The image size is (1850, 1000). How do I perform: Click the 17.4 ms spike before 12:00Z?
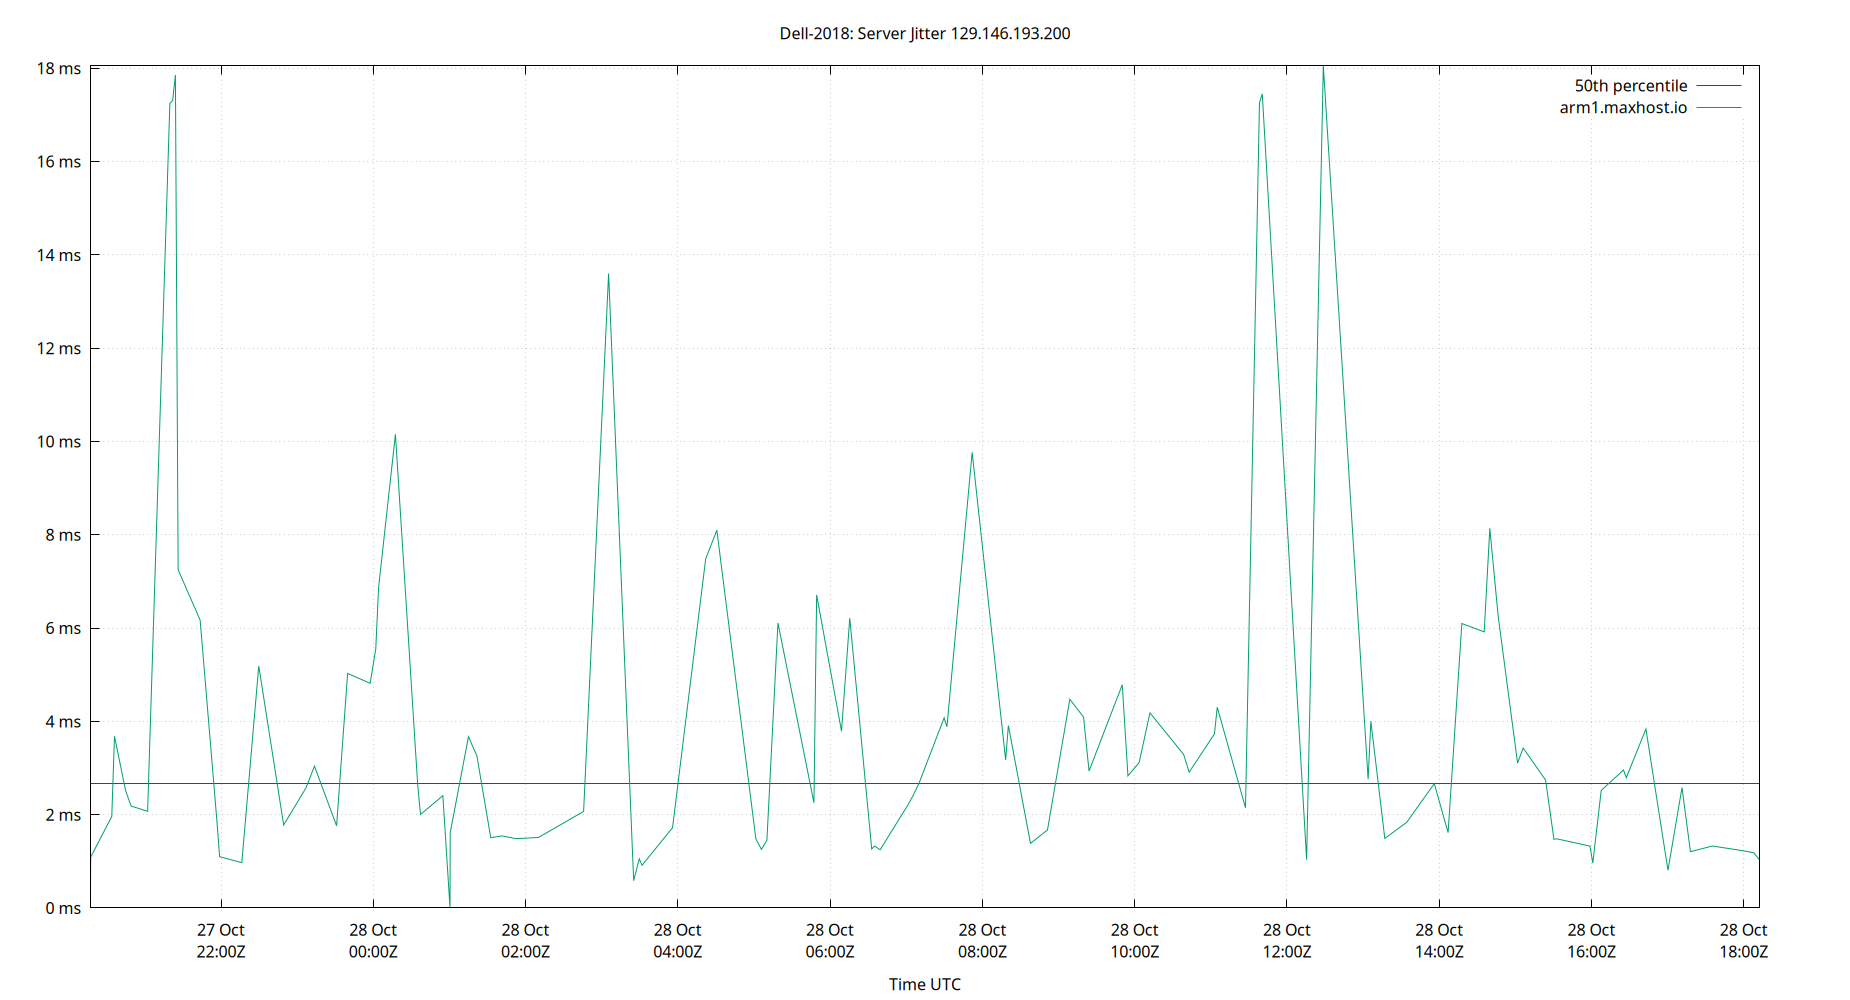coord(1262,95)
